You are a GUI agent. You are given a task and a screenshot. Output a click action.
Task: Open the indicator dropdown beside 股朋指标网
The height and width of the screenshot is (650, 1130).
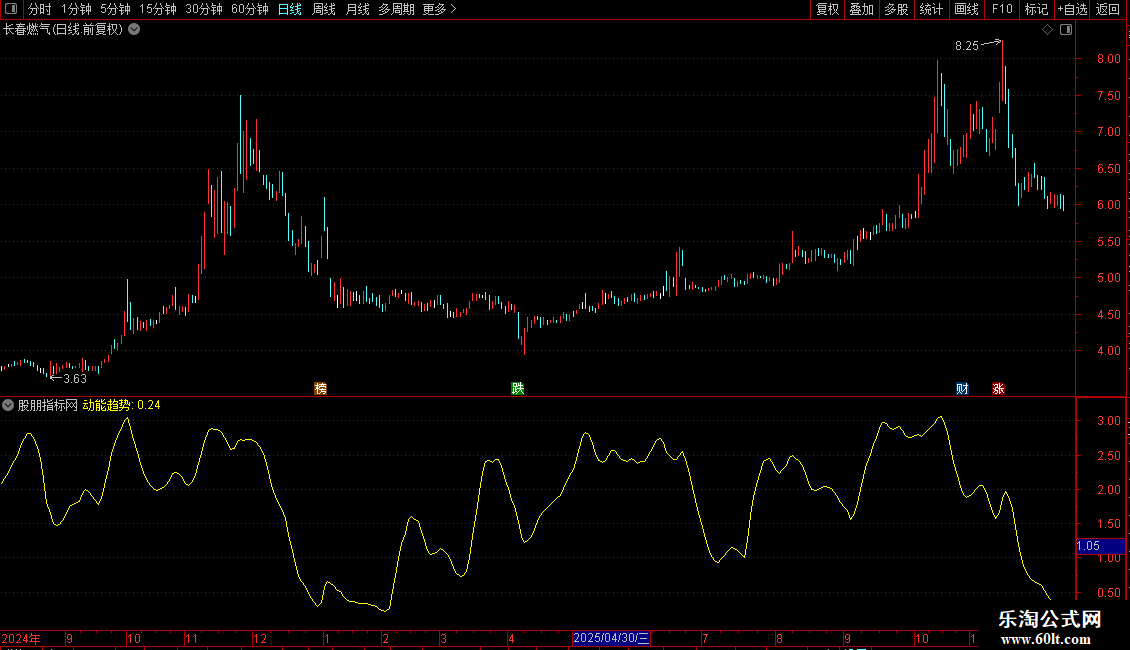point(8,405)
